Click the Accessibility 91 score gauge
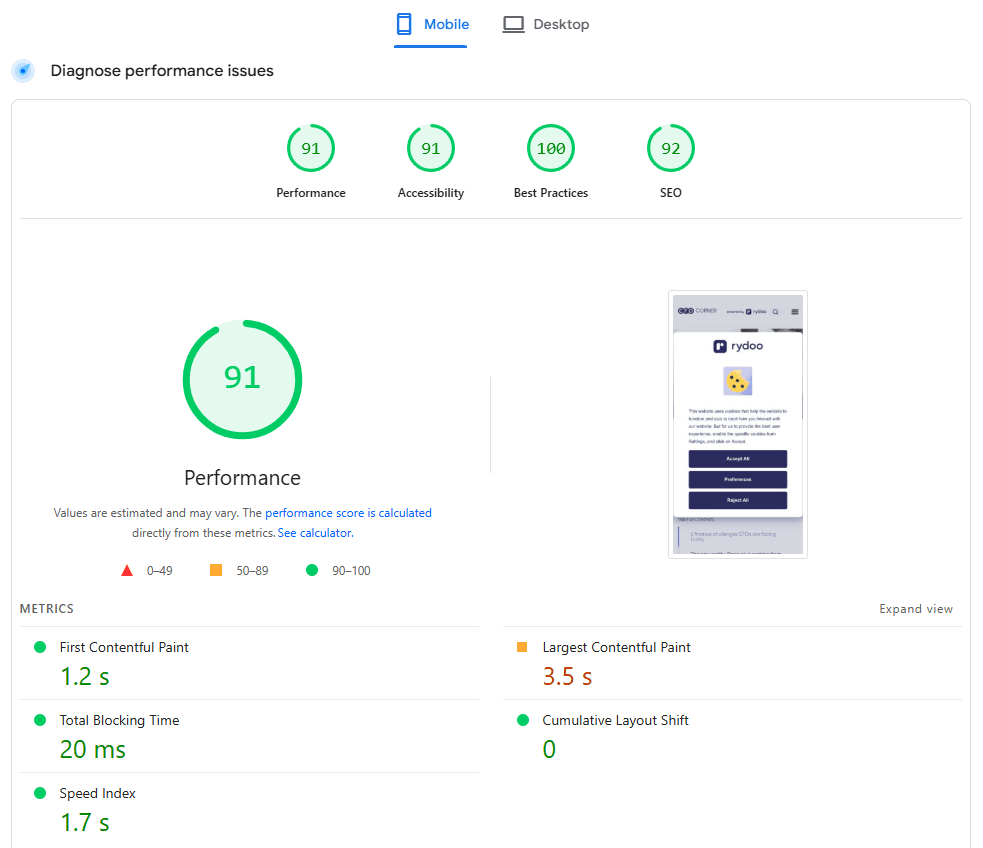Image resolution: width=983 pixels, height=848 pixels. click(x=431, y=148)
